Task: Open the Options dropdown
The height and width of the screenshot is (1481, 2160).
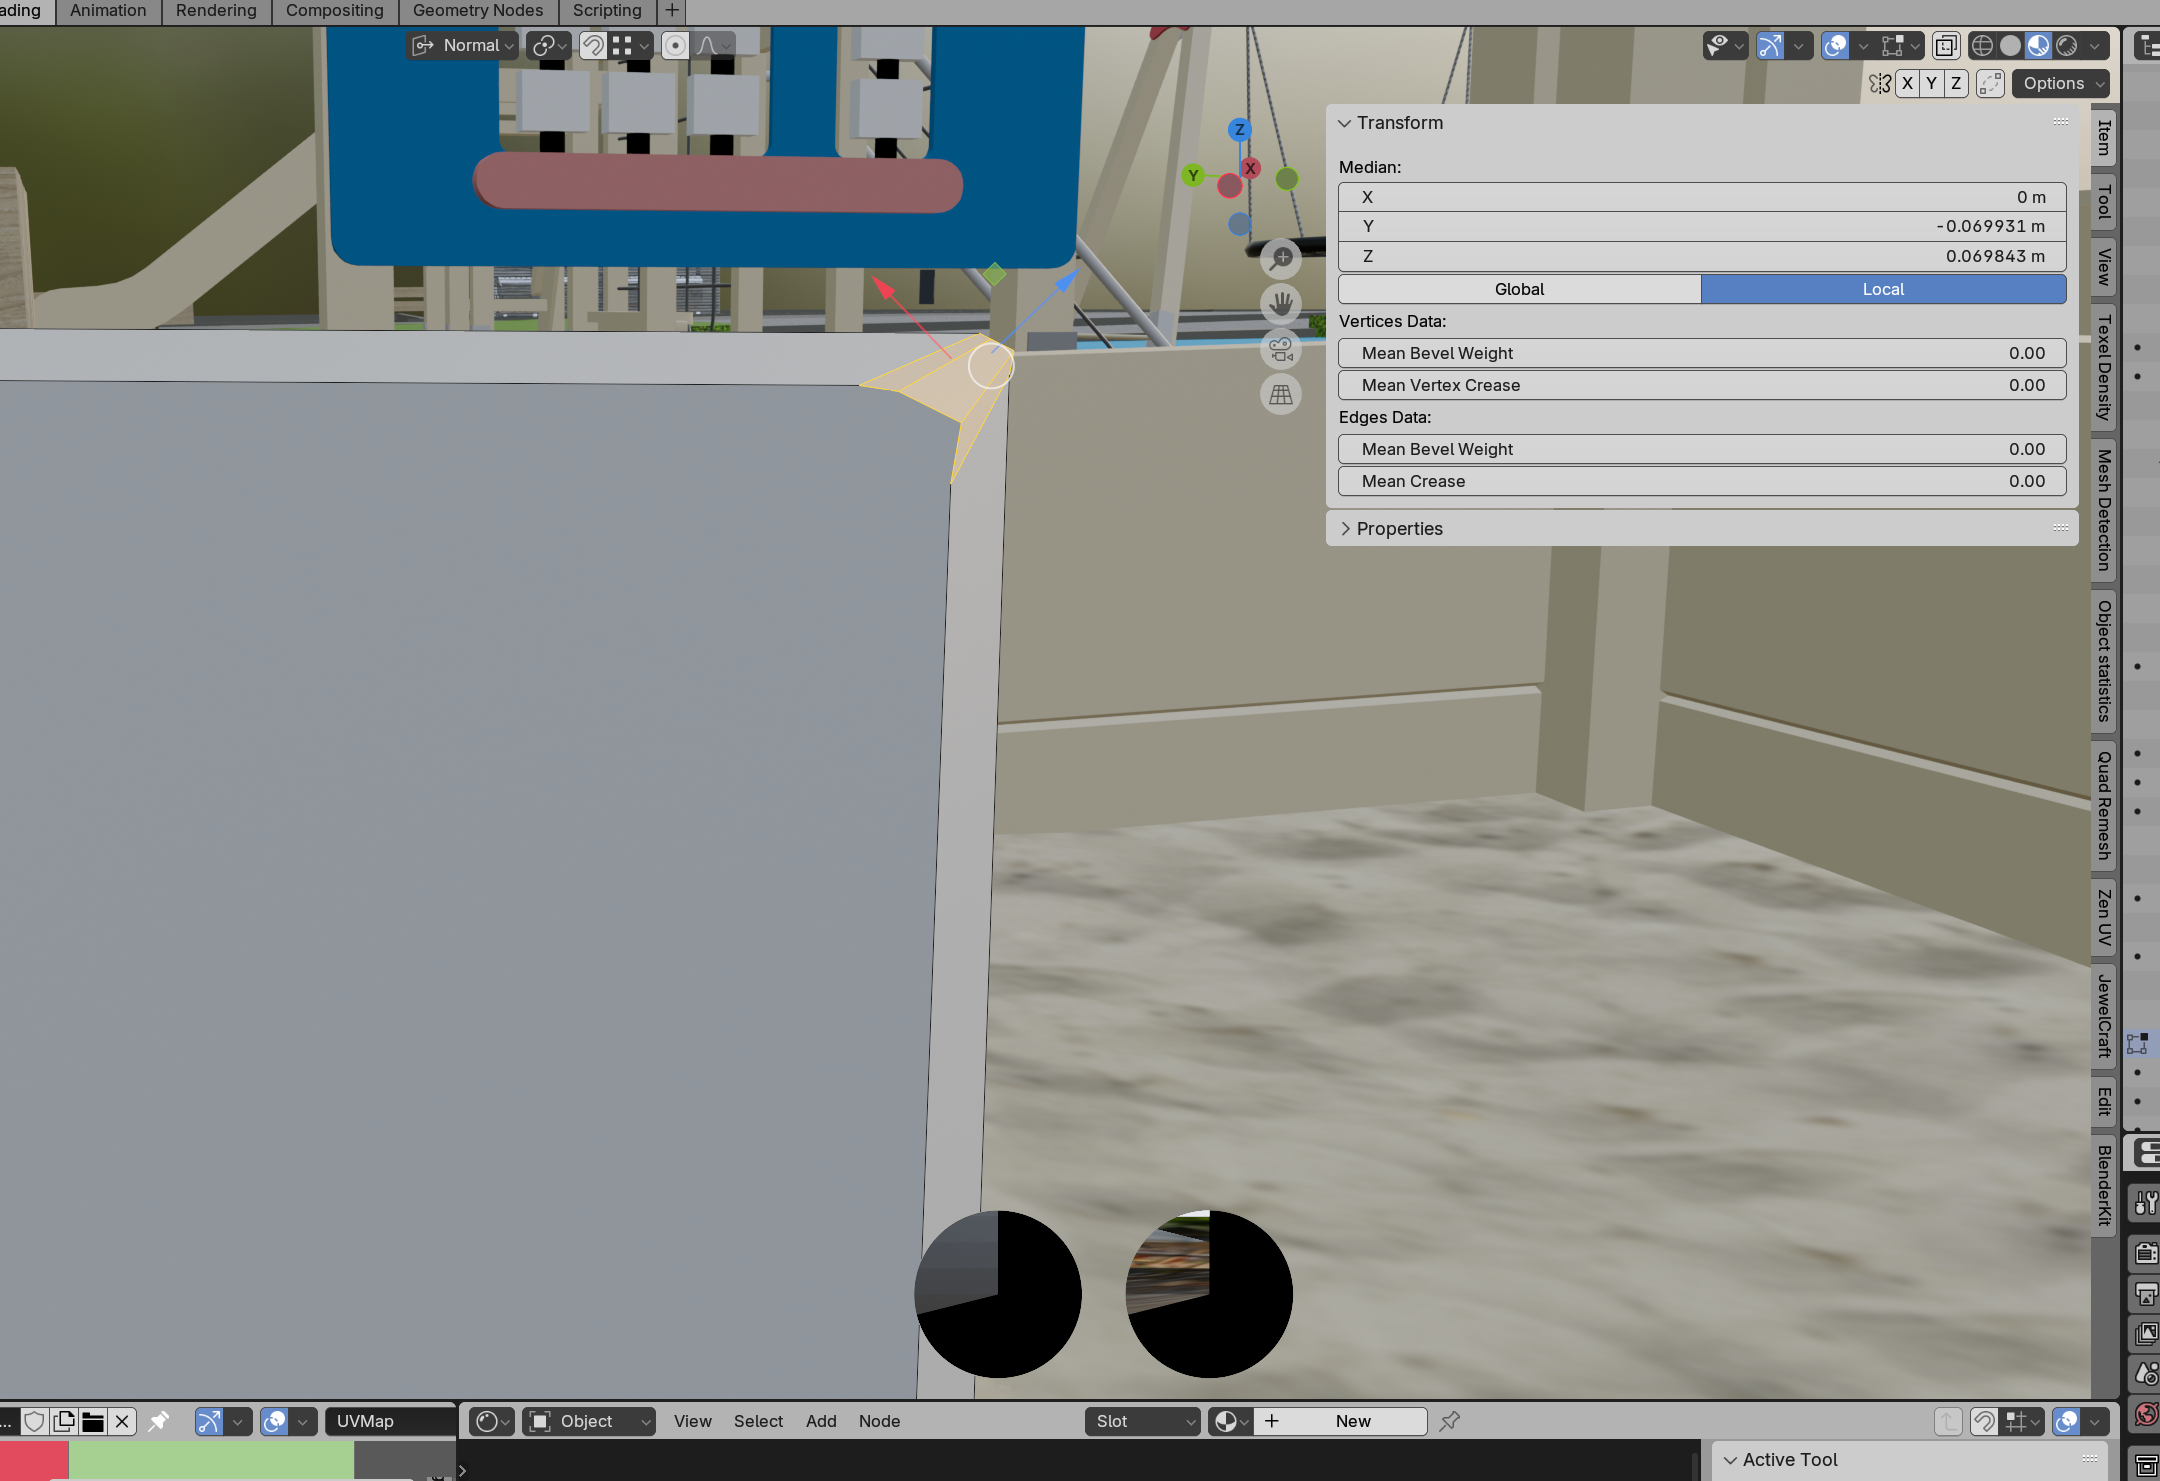Action: (x=2062, y=84)
